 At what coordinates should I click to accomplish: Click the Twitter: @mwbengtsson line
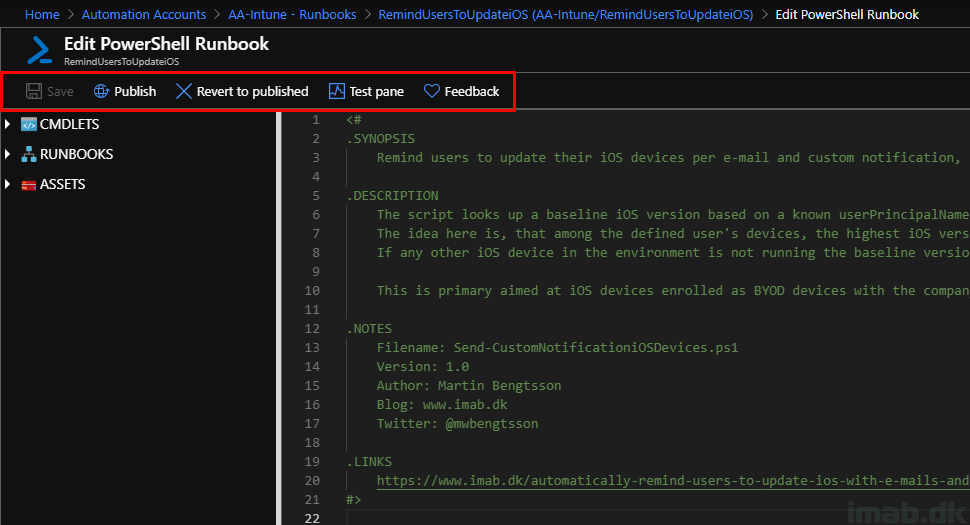457,424
